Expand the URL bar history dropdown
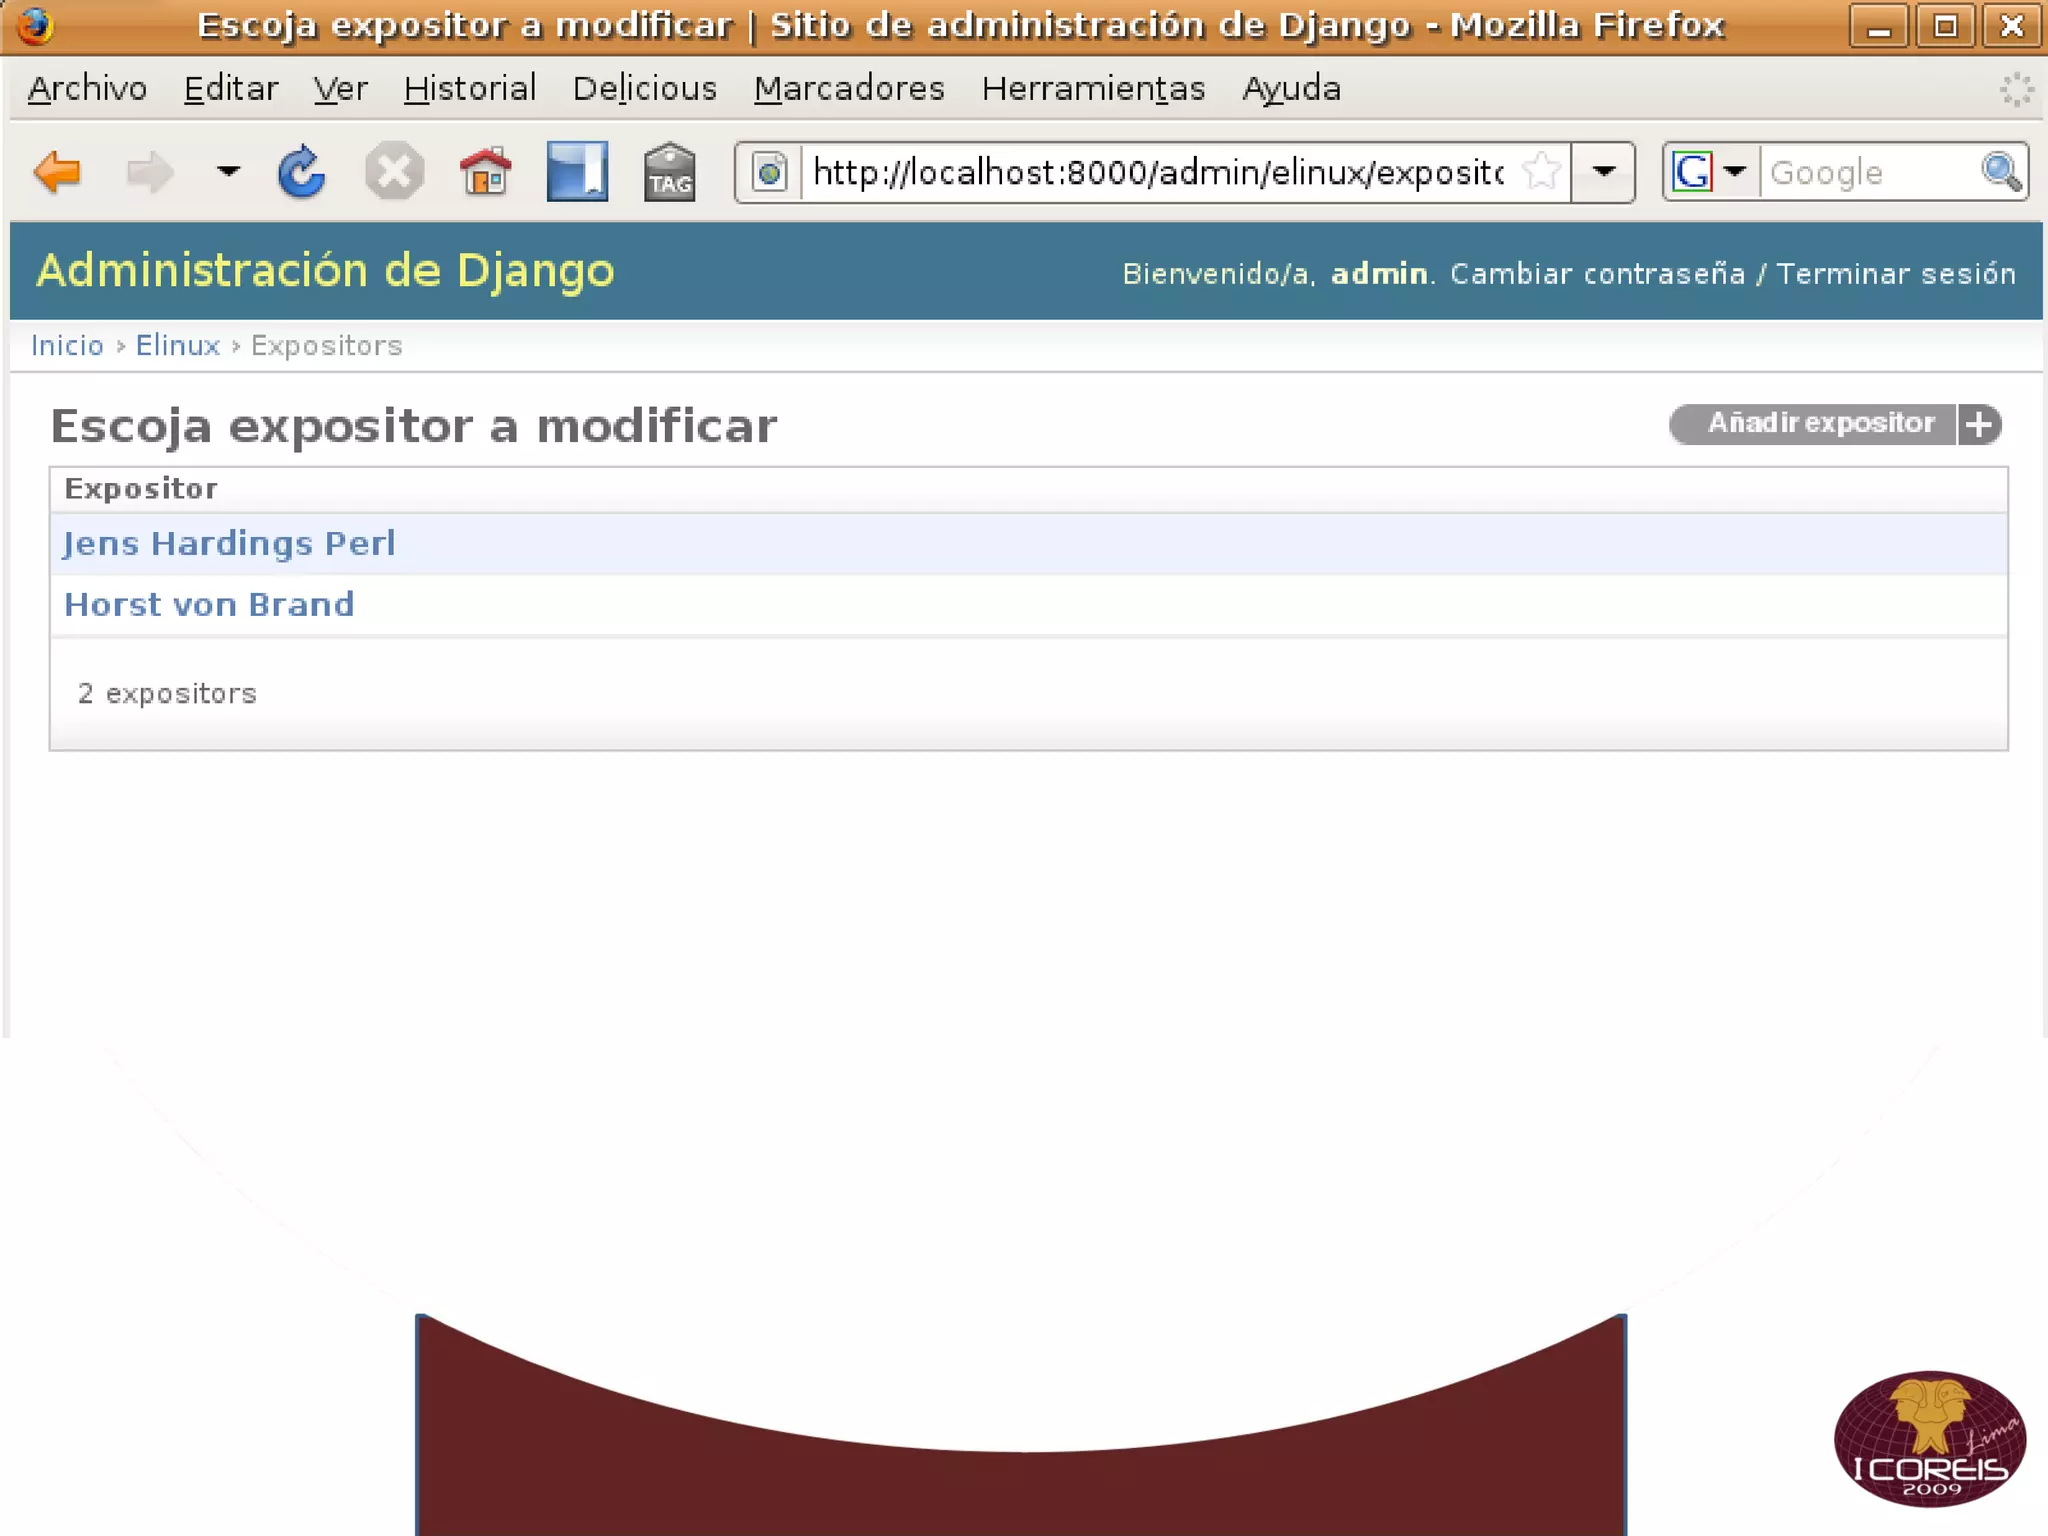The image size is (2048, 1536). [x=1603, y=172]
